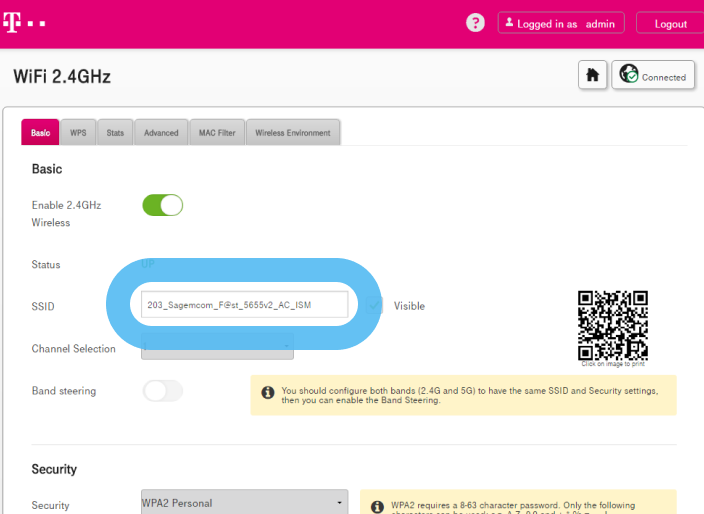
Task: Open the Channel Selection dropdown
Action: pos(217,349)
